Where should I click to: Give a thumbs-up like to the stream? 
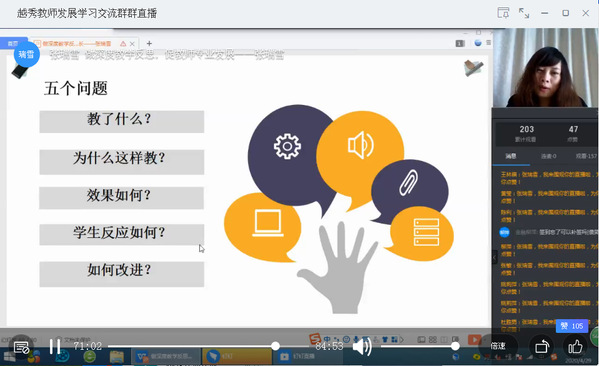pyautogui.click(x=575, y=347)
